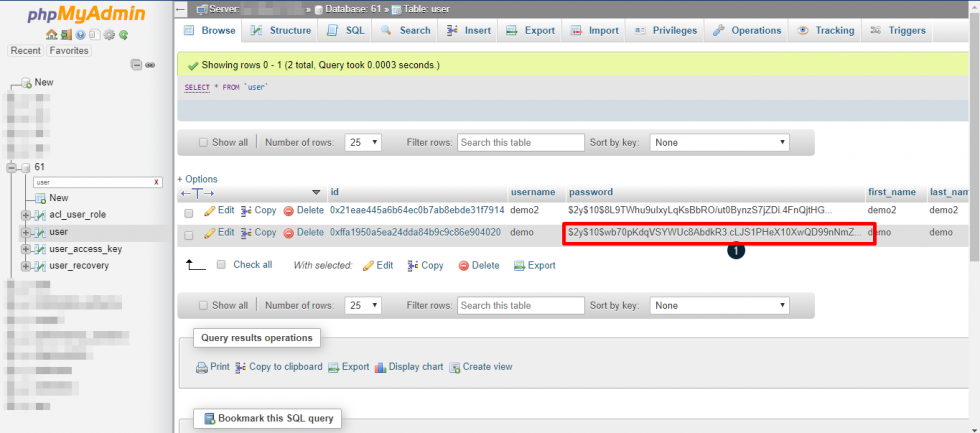Enable the top Show all checkbox

[x=204, y=143]
